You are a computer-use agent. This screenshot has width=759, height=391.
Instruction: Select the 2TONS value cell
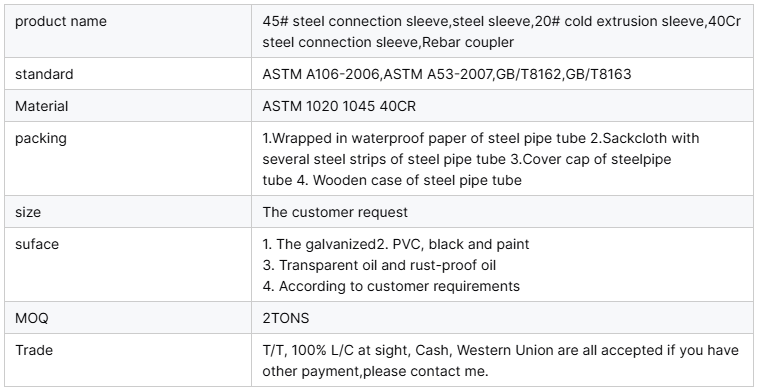[502, 318]
